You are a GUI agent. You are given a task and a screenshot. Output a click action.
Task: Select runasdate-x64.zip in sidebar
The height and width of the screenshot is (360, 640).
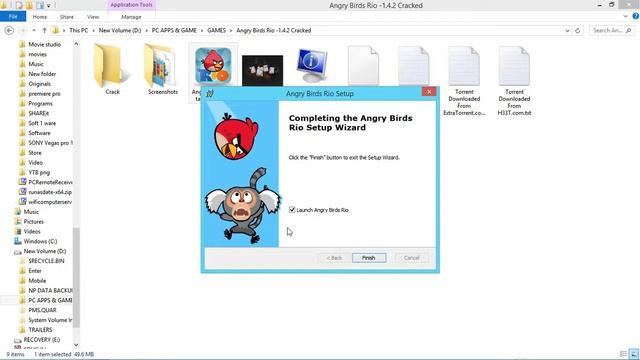coord(50,192)
